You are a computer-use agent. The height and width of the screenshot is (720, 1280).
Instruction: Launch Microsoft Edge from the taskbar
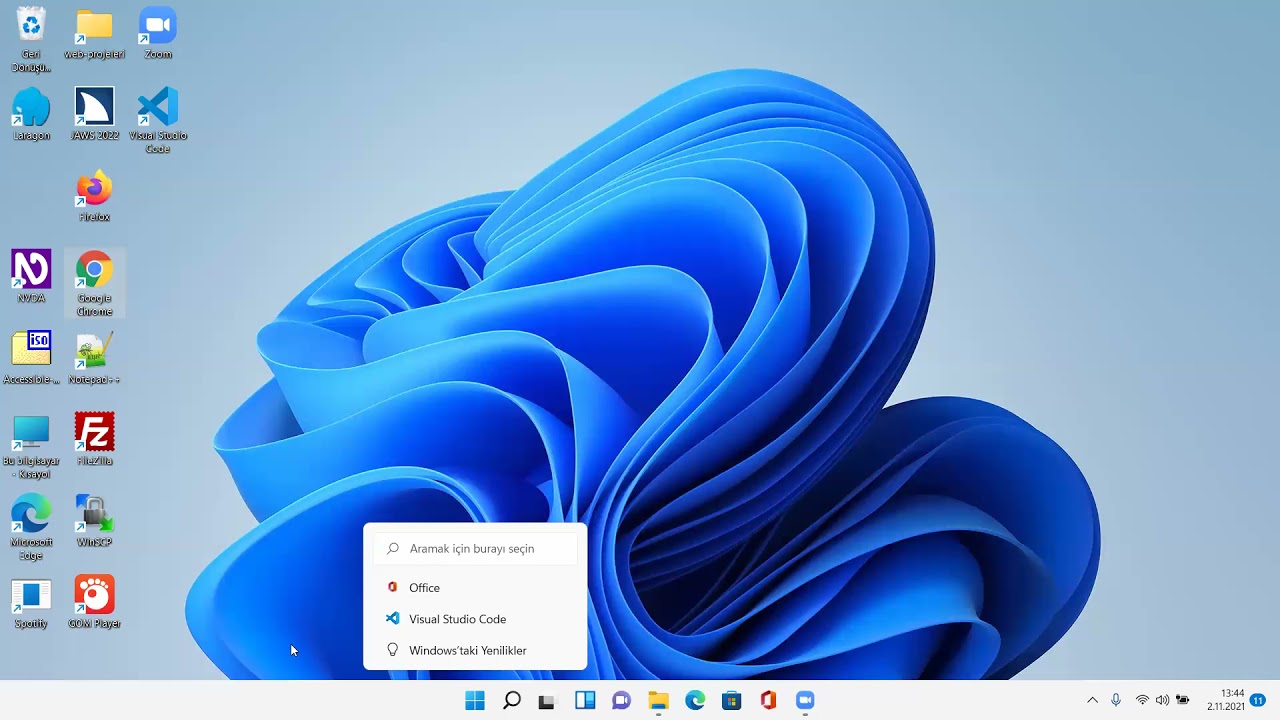(x=695, y=700)
